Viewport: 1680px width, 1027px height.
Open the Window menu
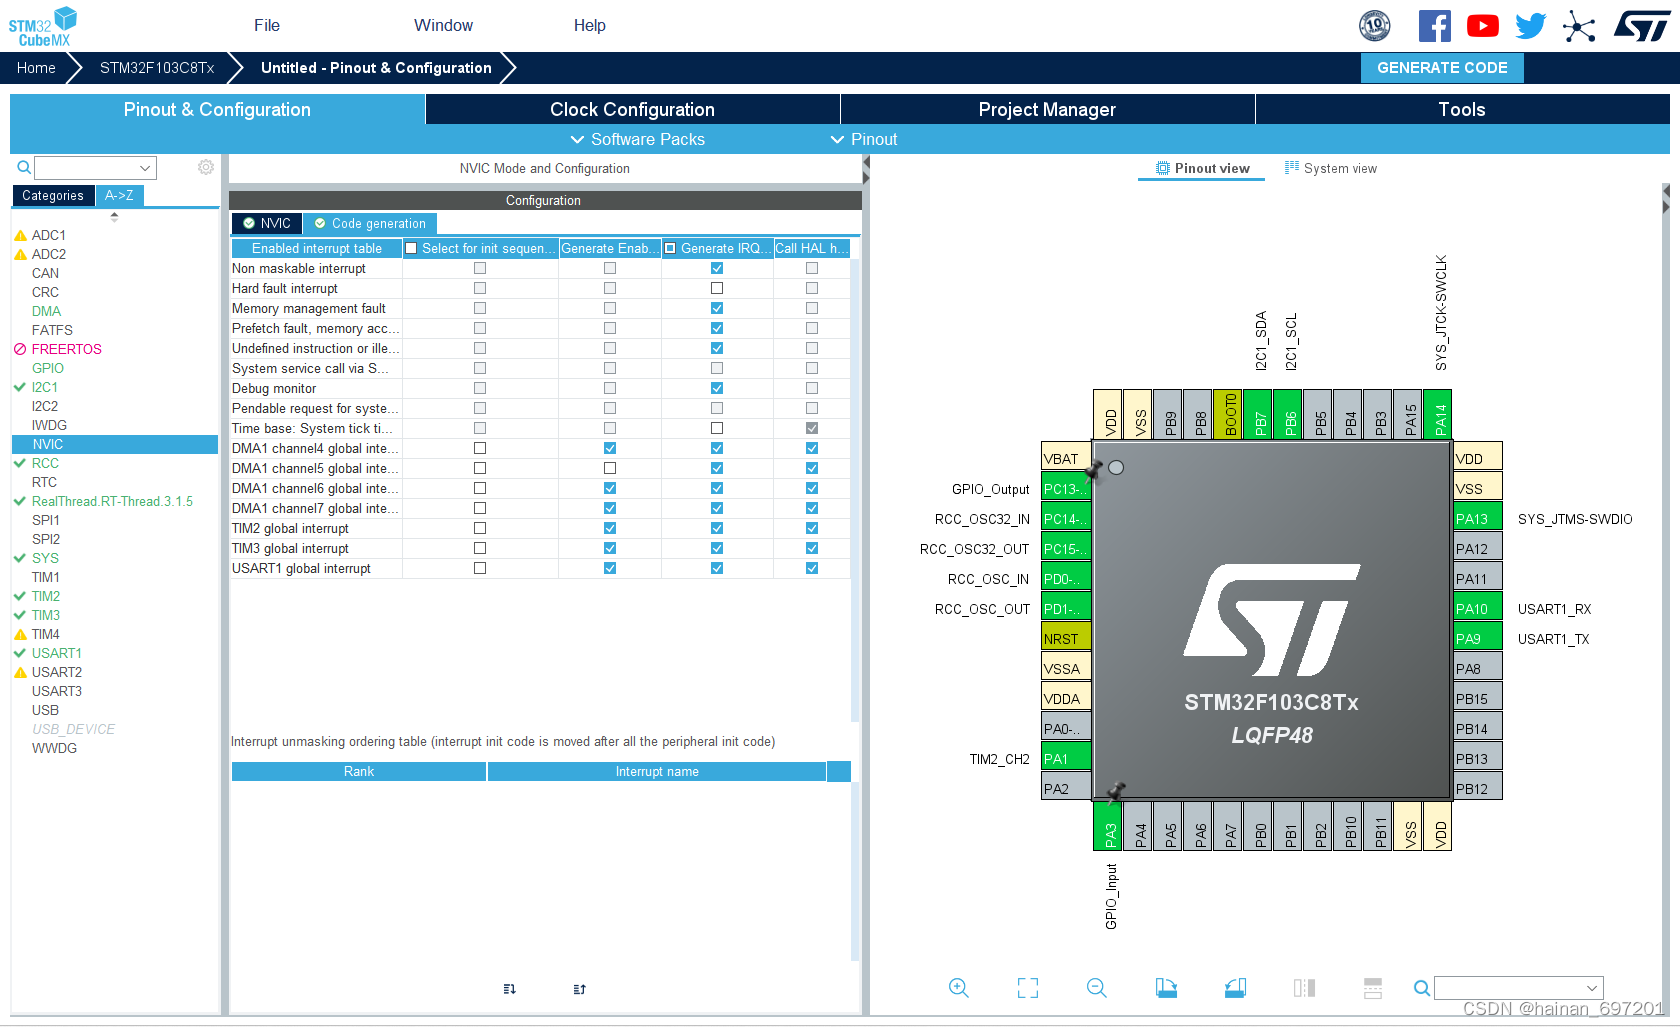pyautogui.click(x=444, y=26)
